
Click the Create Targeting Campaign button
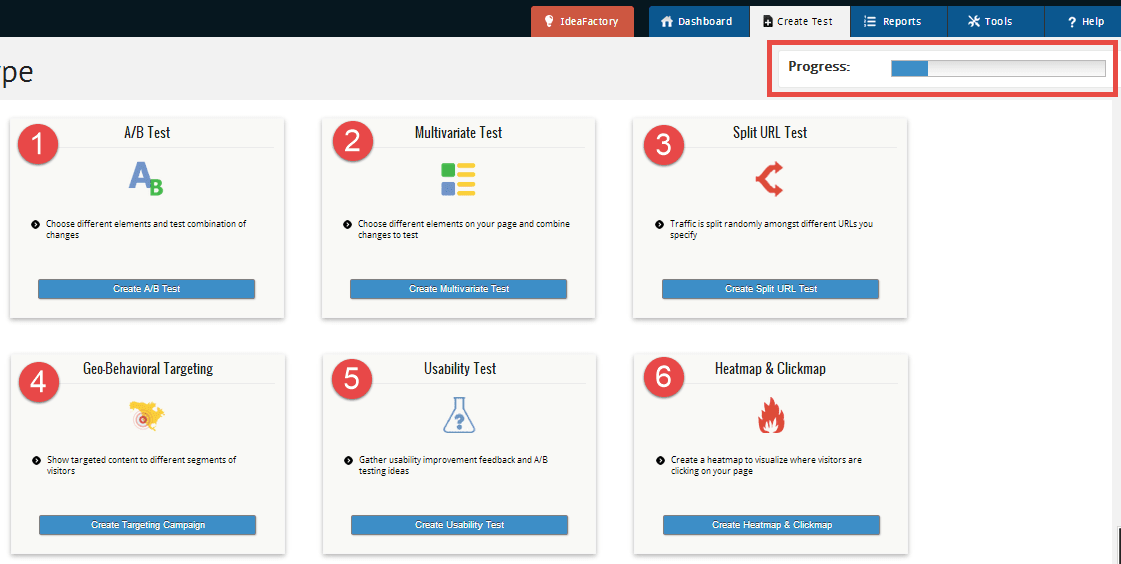tap(147, 525)
